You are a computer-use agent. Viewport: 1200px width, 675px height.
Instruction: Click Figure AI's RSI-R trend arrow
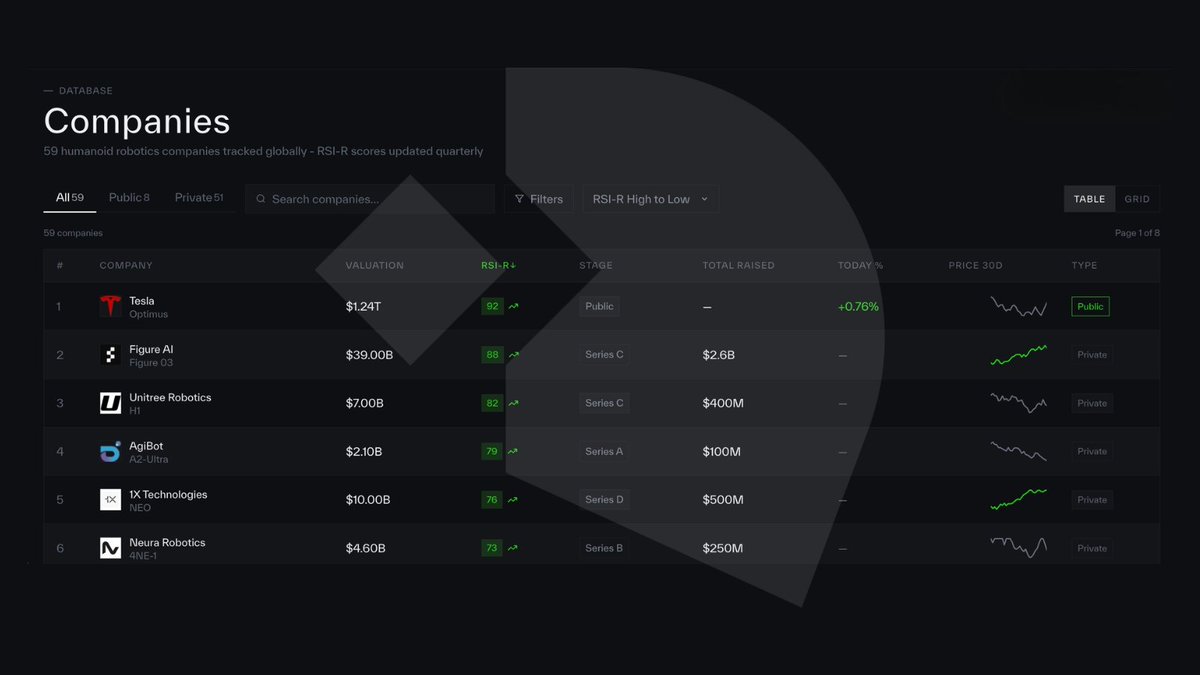tap(513, 355)
